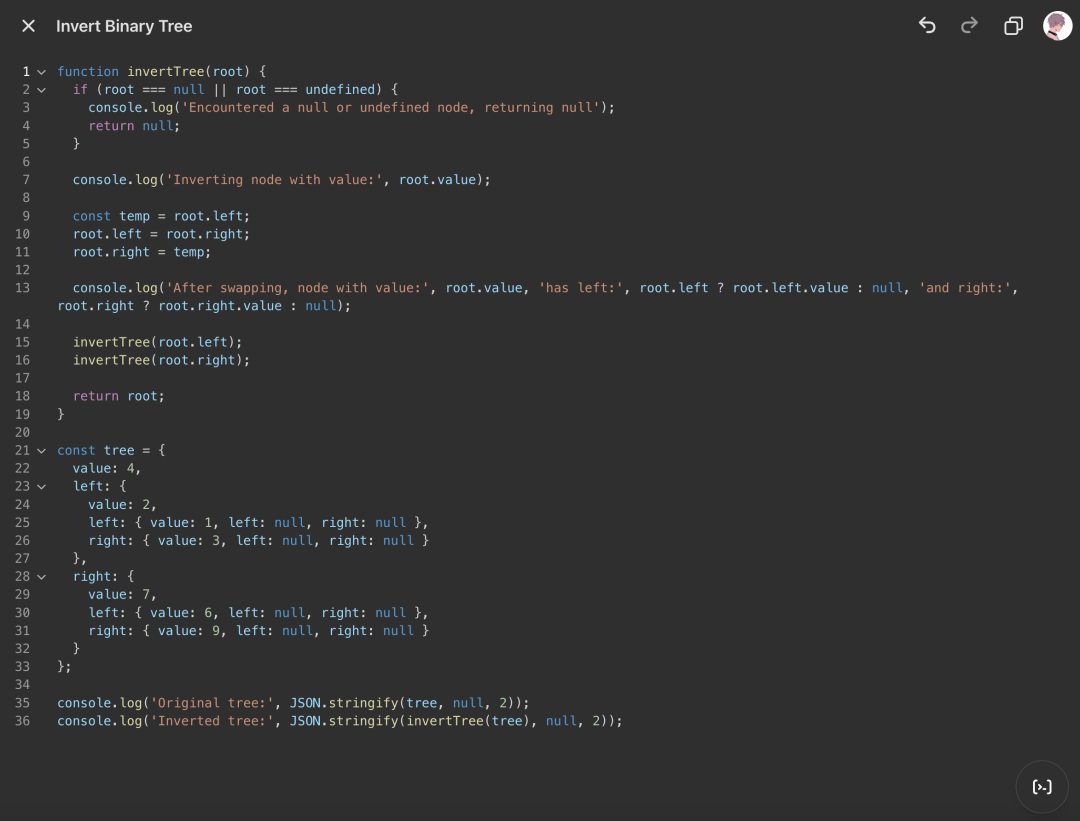1080x821 pixels.
Task: Click on the invertTree(root.right) call
Action: click(x=160, y=360)
